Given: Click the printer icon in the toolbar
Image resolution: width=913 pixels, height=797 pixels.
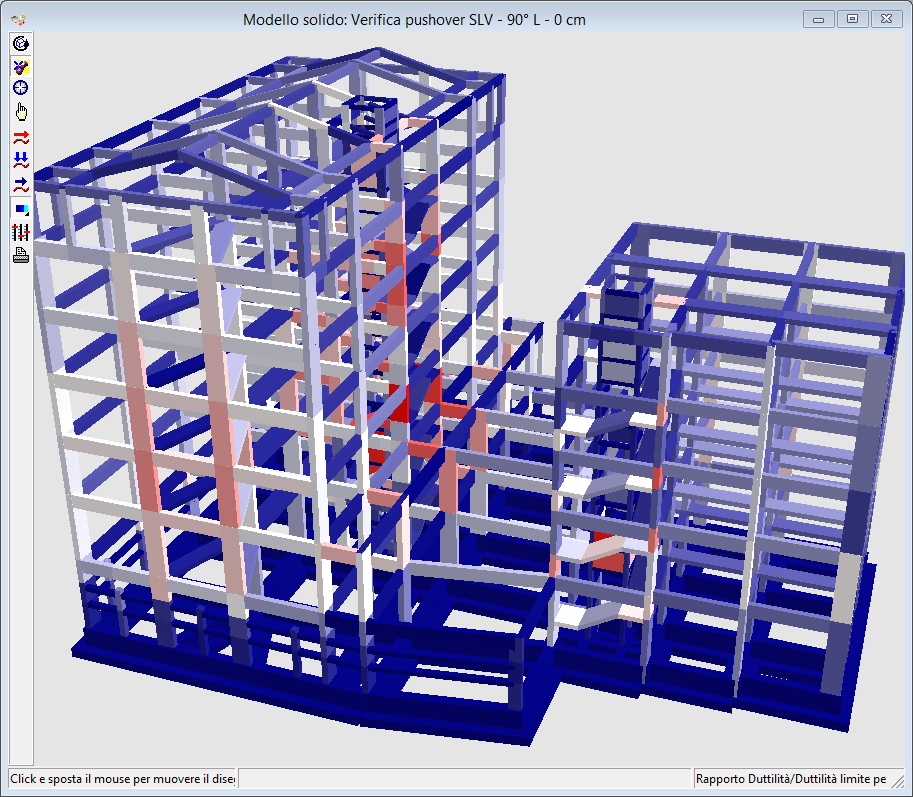Looking at the screenshot, I should 20,255.
